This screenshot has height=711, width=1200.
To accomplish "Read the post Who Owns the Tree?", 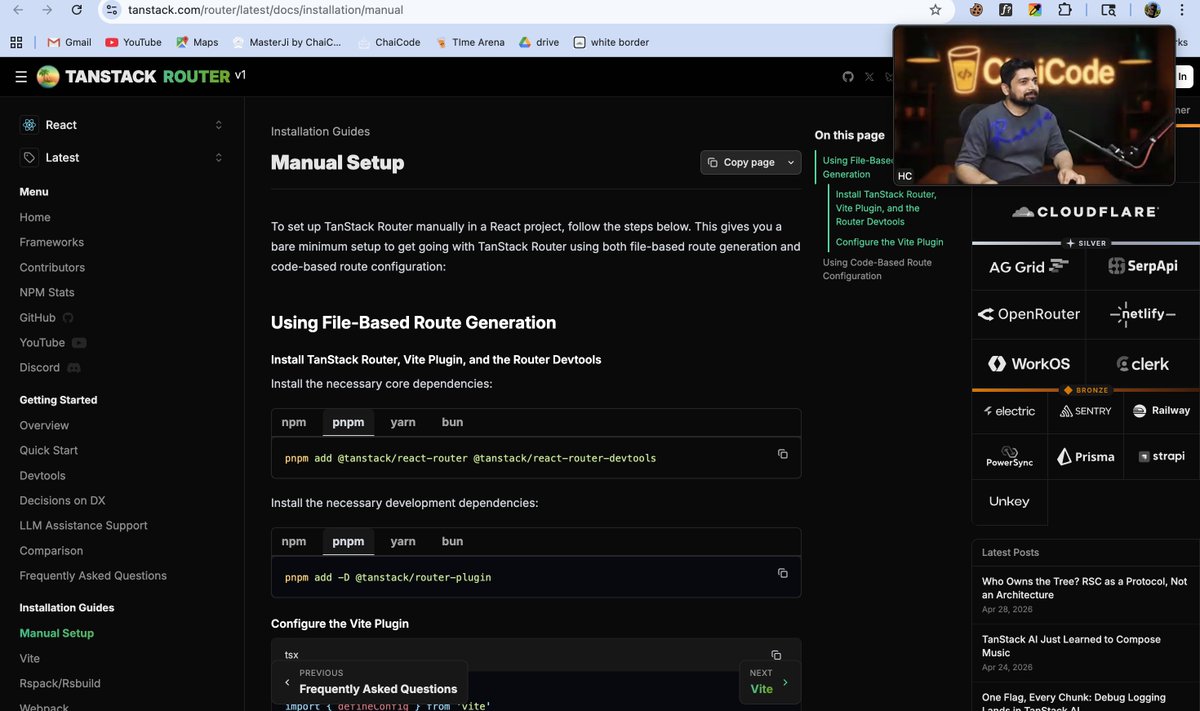I will coord(1085,588).
